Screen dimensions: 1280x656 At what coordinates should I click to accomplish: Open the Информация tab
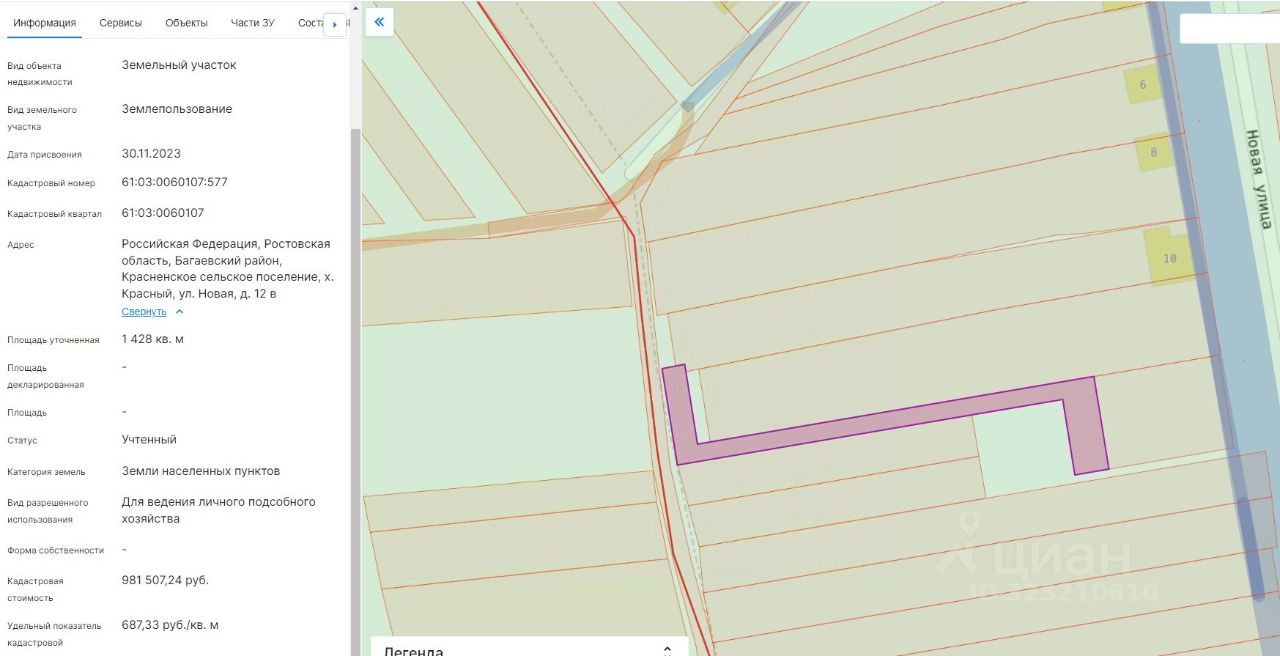click(x=45, y=23)
